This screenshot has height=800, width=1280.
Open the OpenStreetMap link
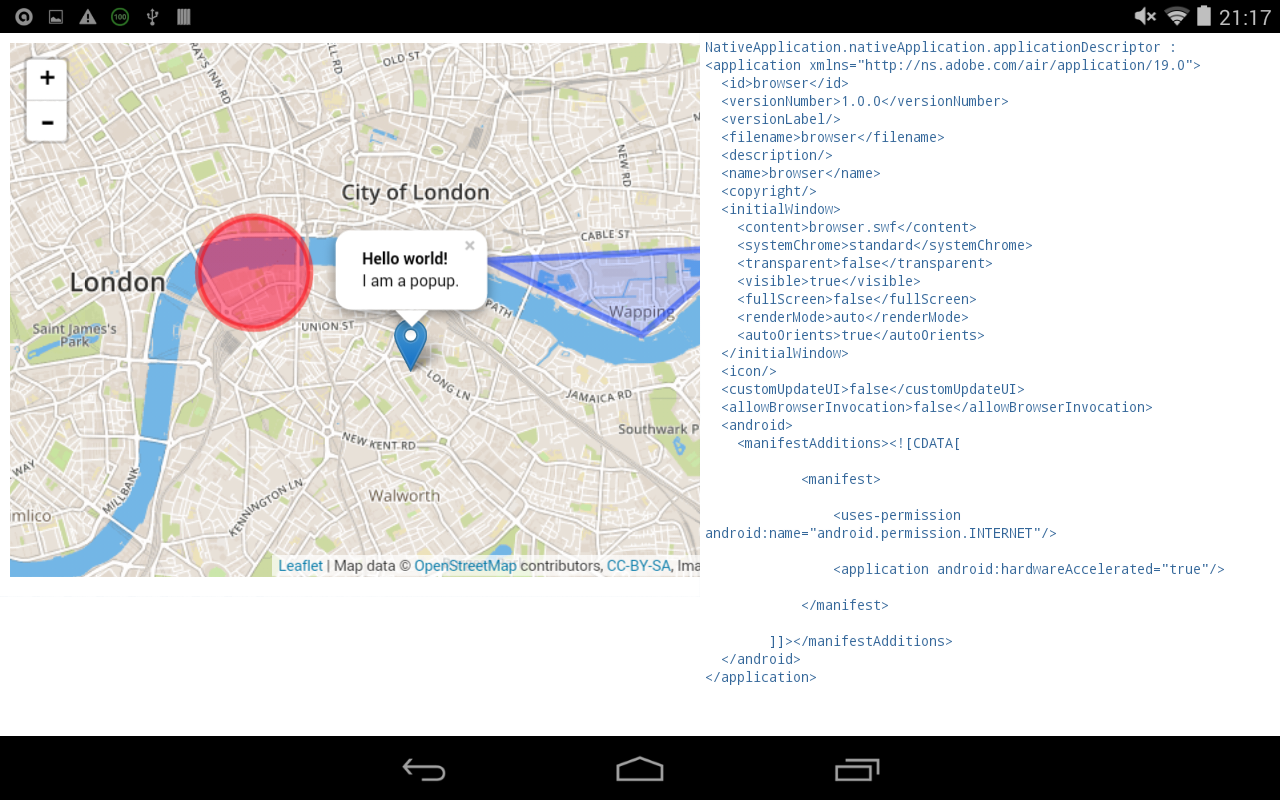pyautogui.click(x=465, y=566)
